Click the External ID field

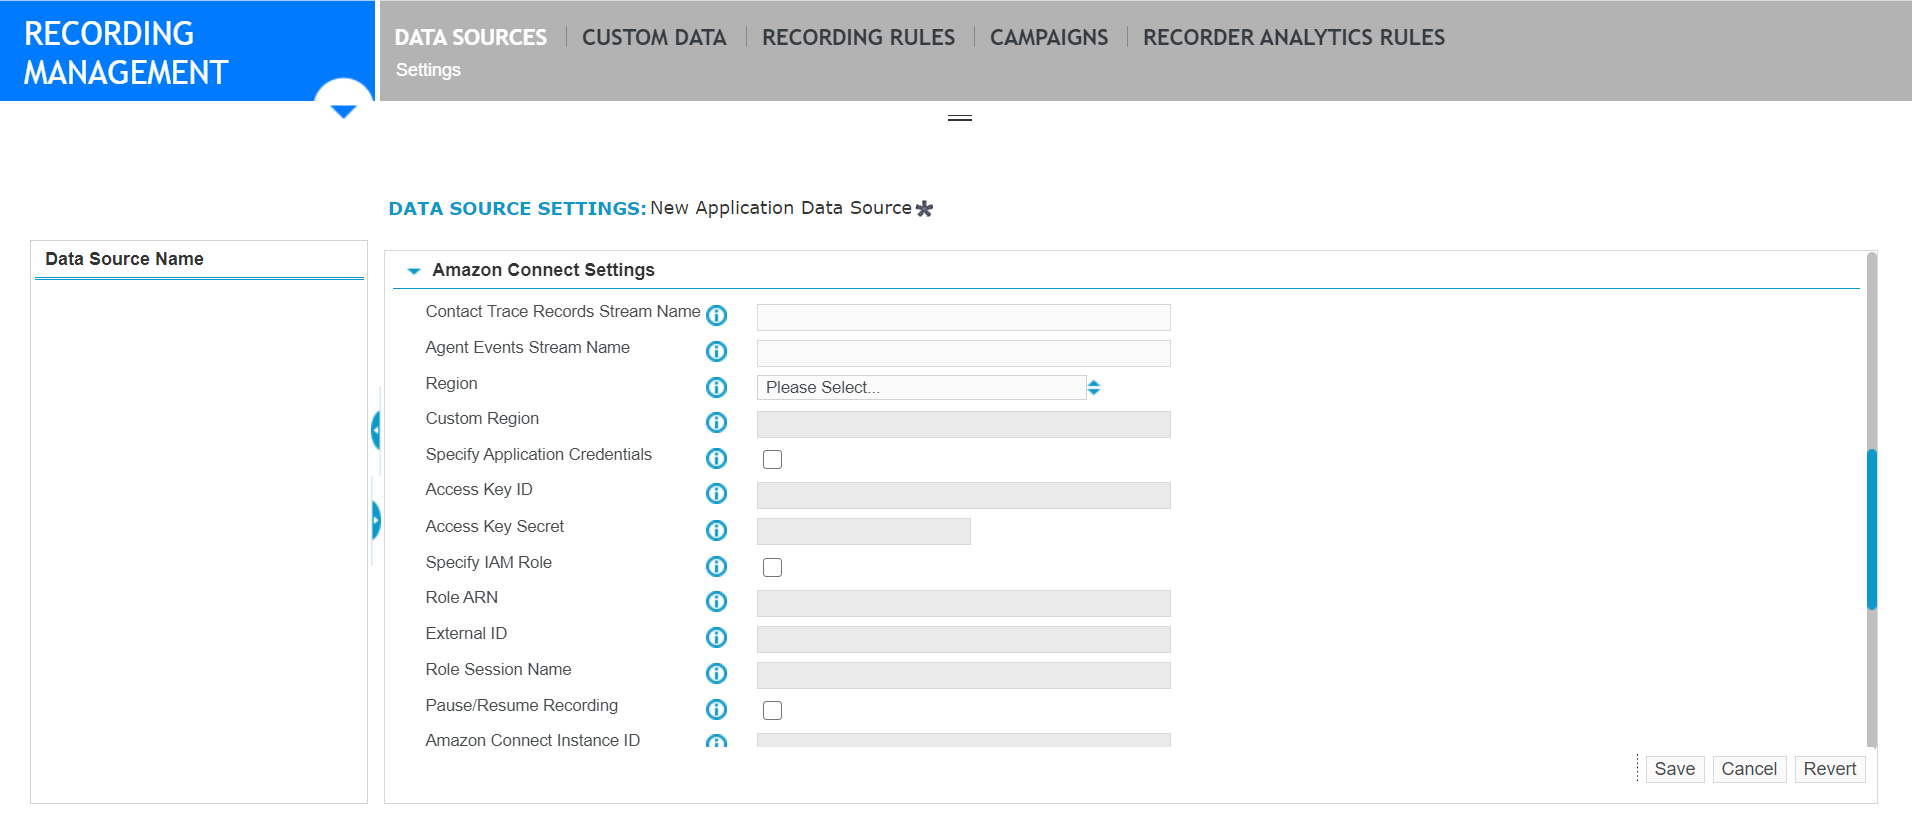click(963, 639)
